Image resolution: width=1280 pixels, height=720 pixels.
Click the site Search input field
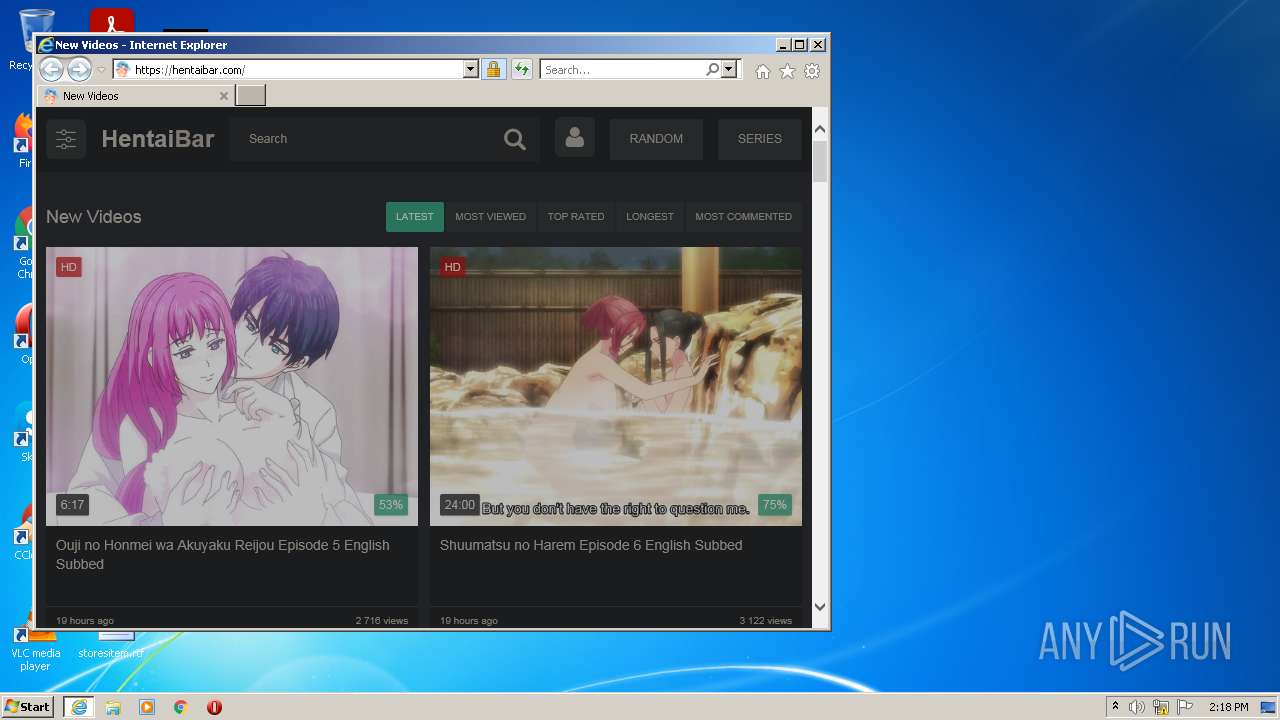click(365, 139)
